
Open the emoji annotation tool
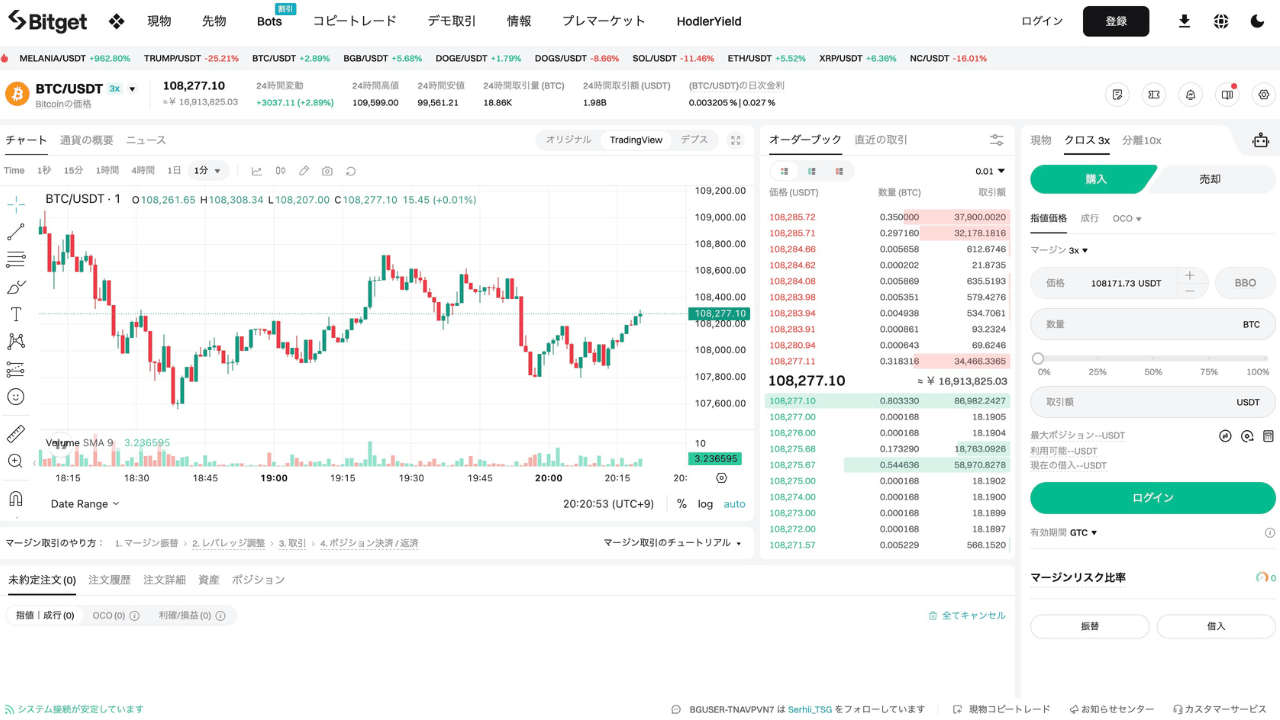(14, 394)
